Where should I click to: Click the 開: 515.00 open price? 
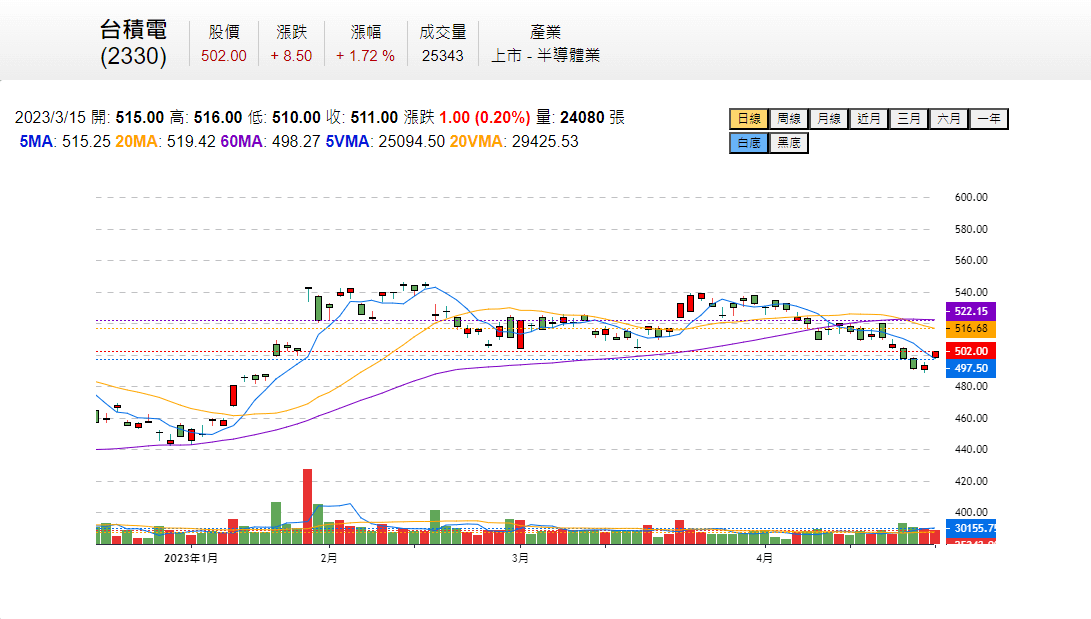[x=127, y=118]
